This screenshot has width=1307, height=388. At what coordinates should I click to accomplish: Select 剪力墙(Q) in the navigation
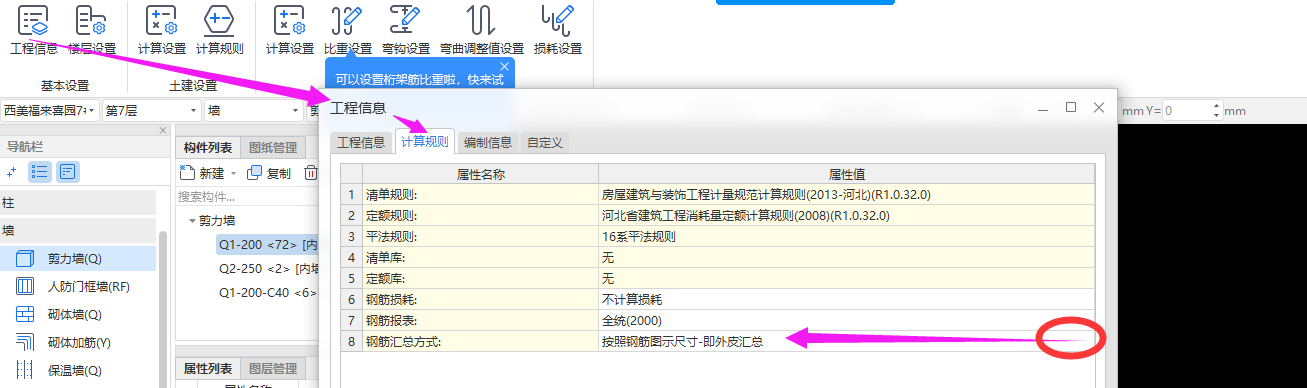point(78,258)
